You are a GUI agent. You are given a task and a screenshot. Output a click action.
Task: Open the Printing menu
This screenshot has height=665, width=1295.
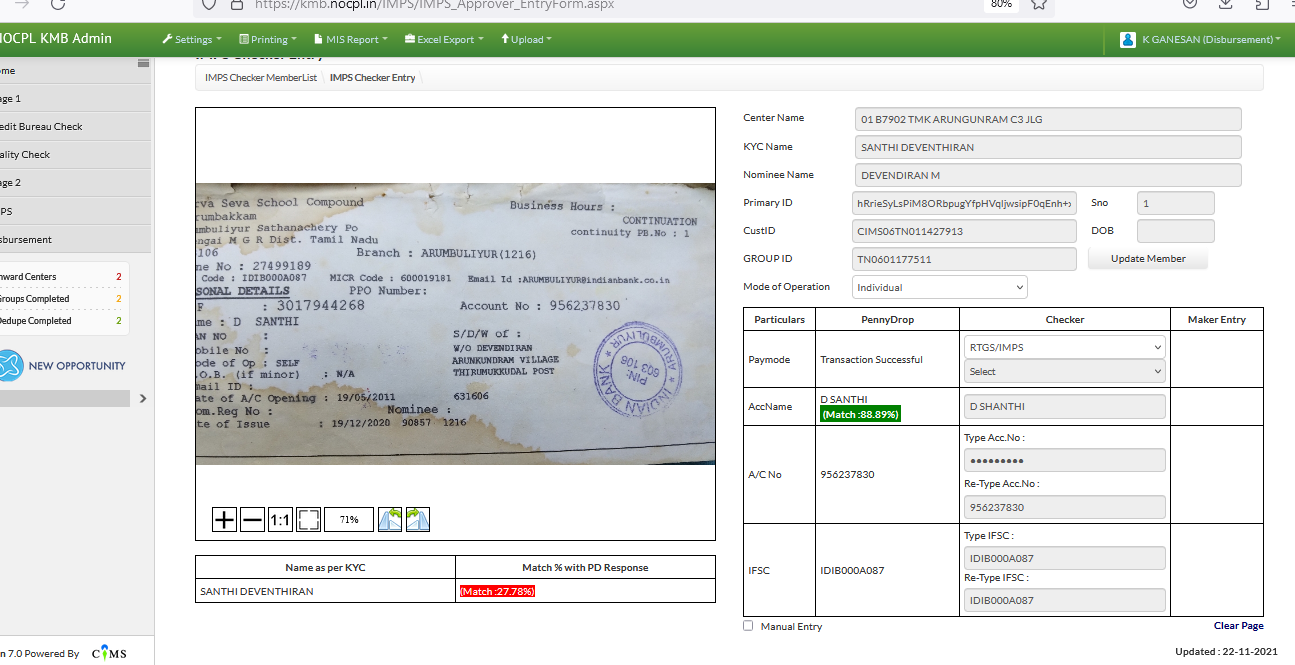[268, 40]
